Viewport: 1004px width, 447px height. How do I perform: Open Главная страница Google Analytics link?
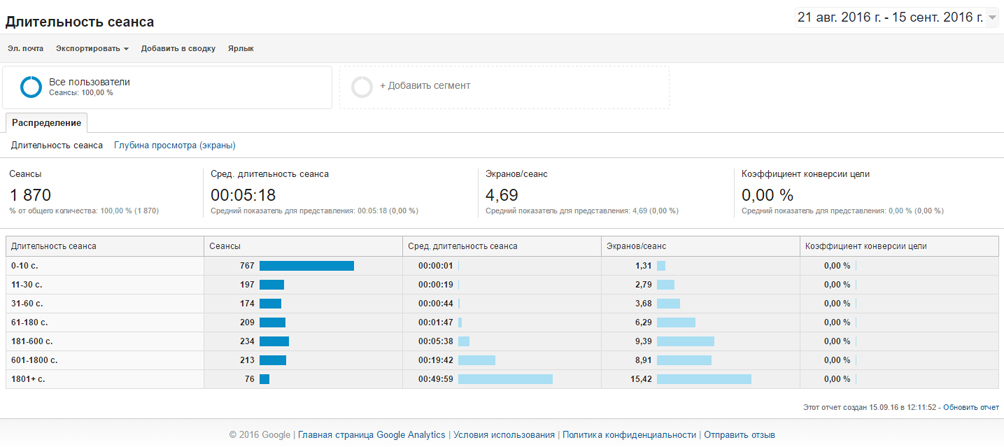click(372, 435)
